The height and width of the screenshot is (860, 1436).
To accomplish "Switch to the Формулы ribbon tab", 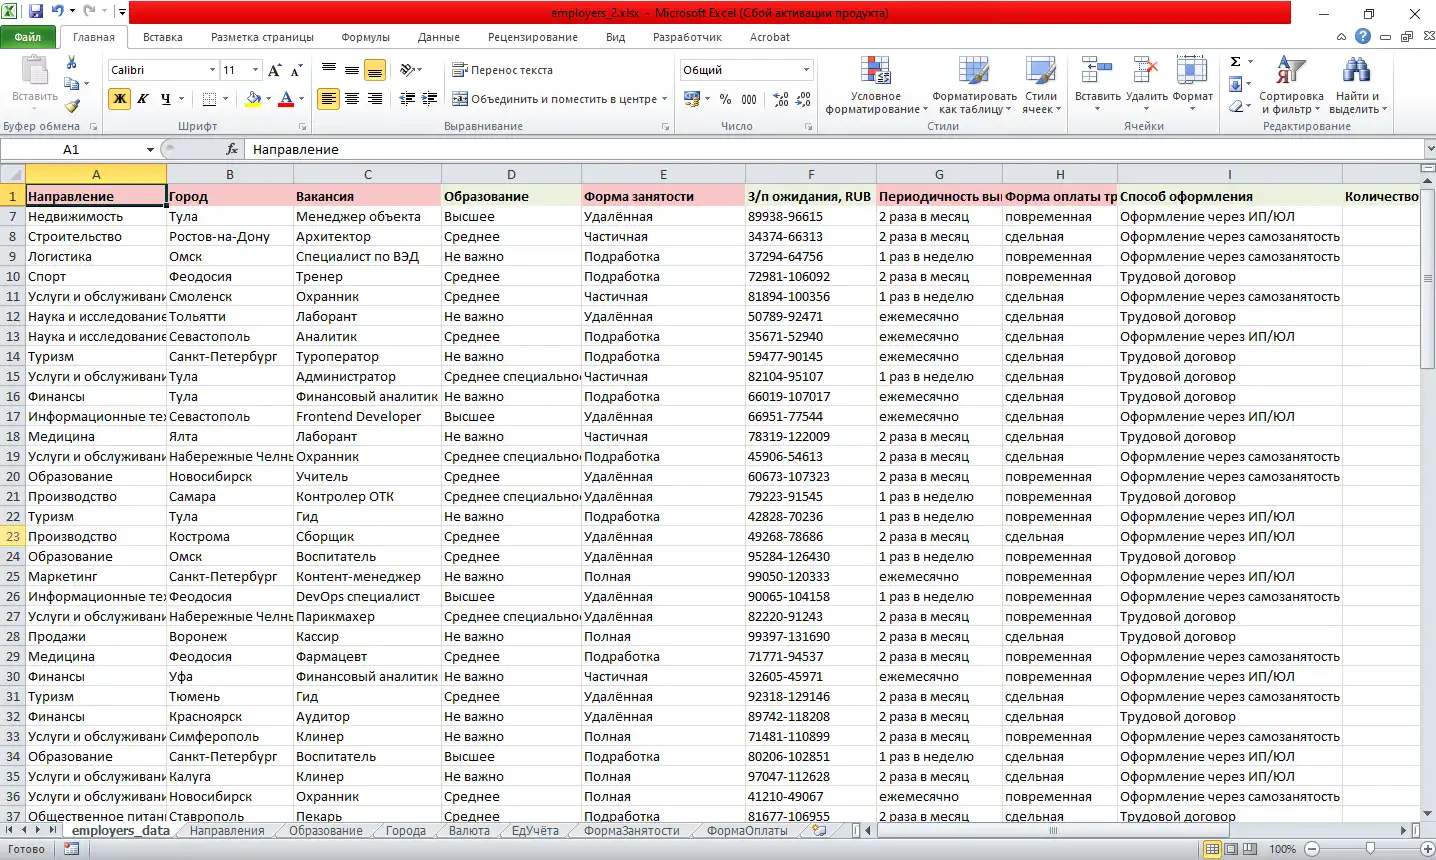I will click(x=365, y=37).
